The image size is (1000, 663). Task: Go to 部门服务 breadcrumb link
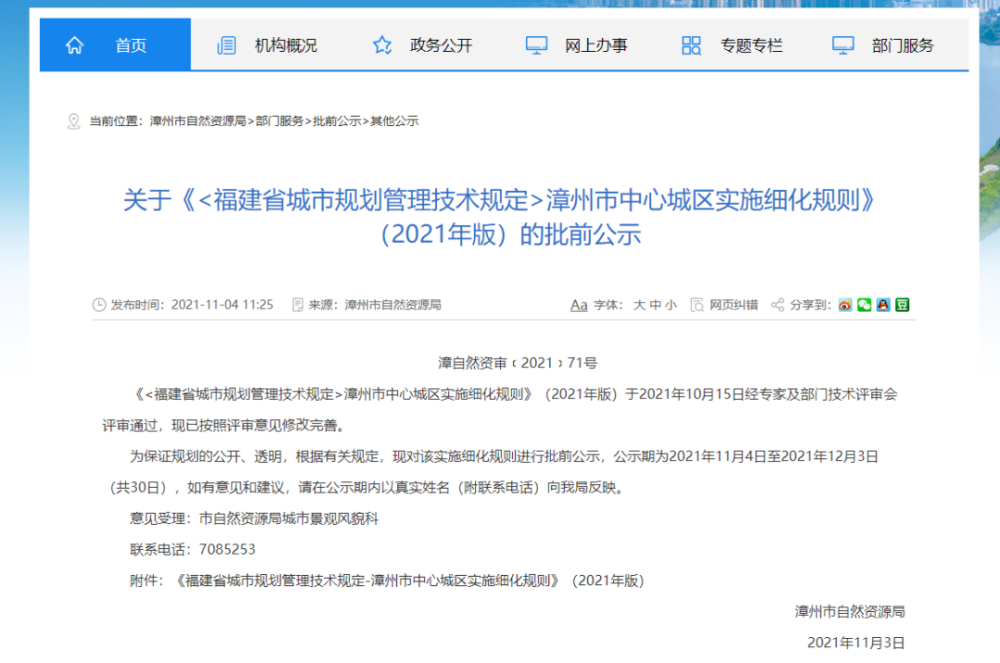(279, 121)
